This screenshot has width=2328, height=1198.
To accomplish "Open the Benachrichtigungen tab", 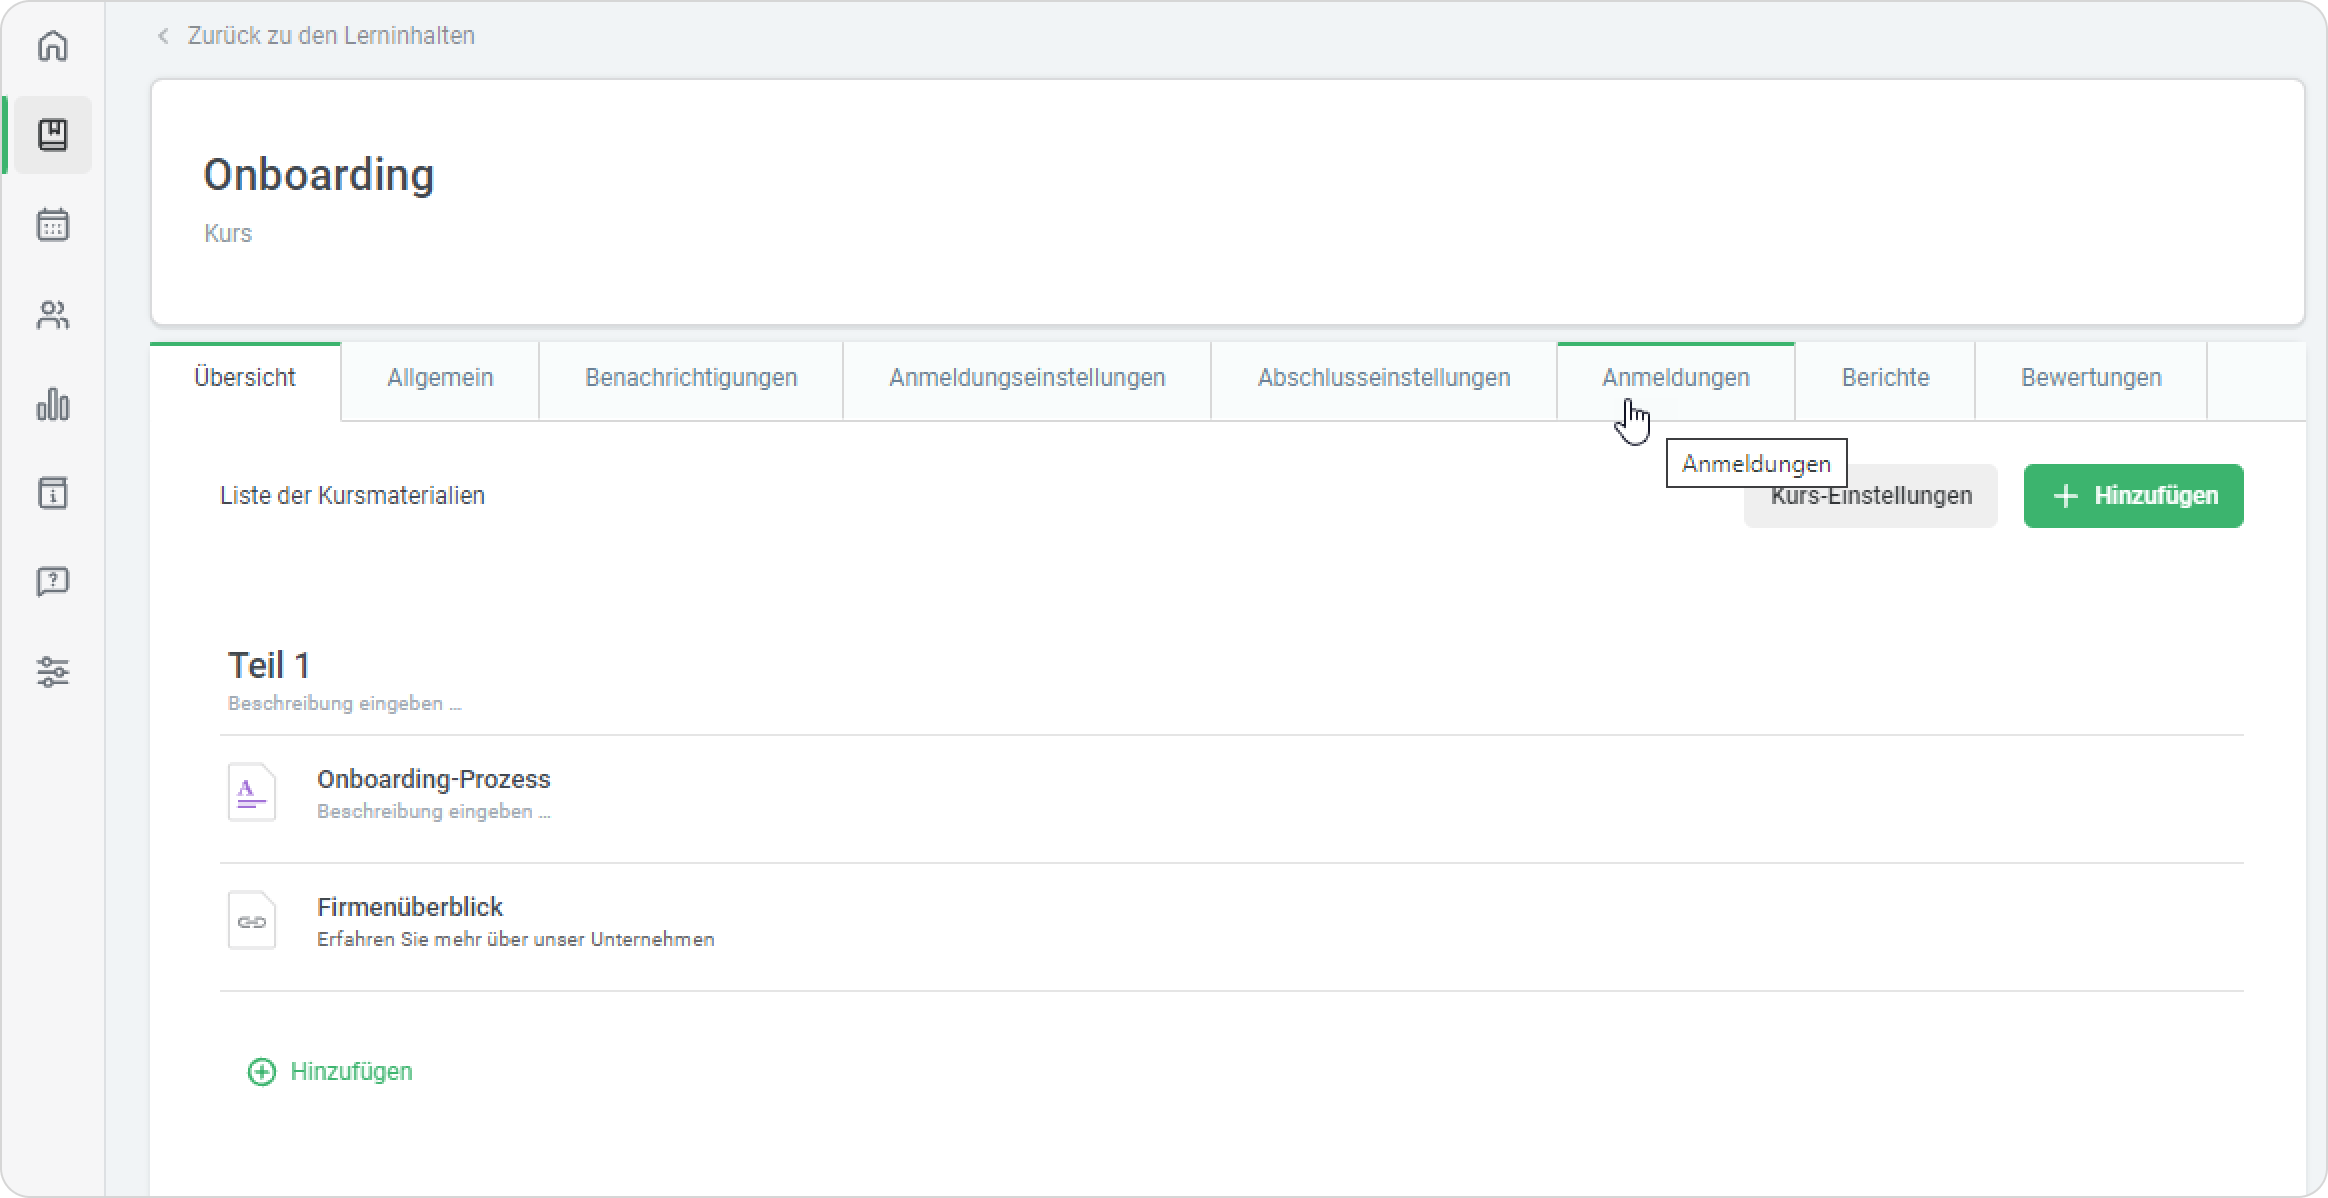I will click(x=691, y=378).
